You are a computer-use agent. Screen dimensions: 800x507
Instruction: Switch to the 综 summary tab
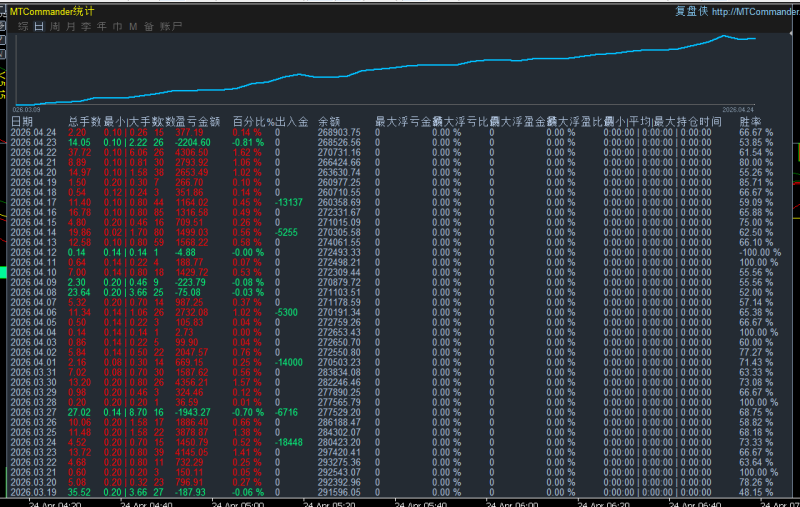pos(23,27)
